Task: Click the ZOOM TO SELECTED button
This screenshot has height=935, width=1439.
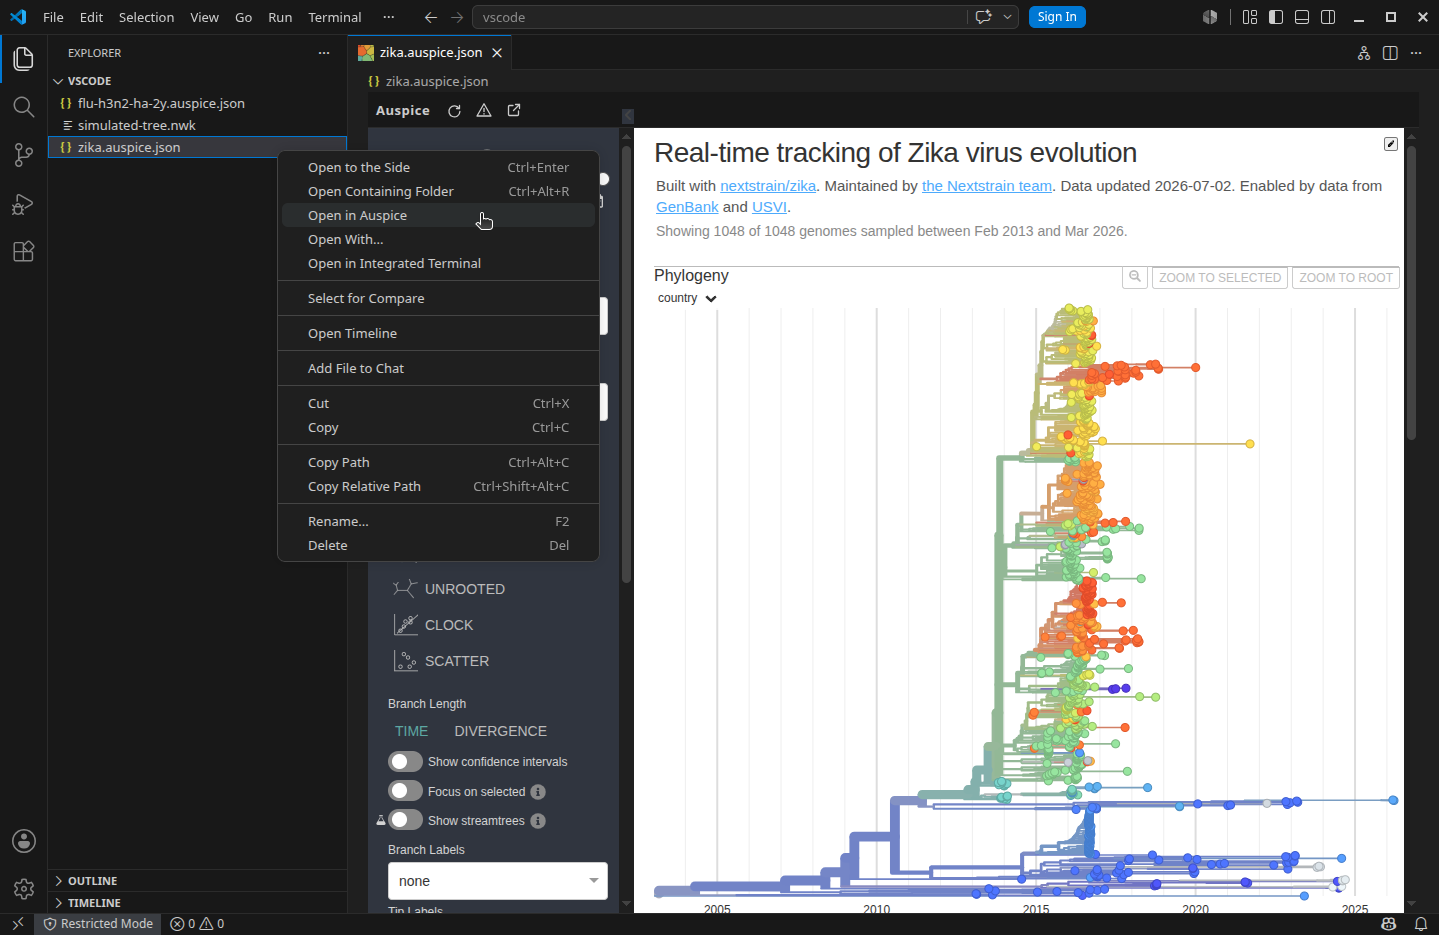Action: click(x=1220, y=277)
